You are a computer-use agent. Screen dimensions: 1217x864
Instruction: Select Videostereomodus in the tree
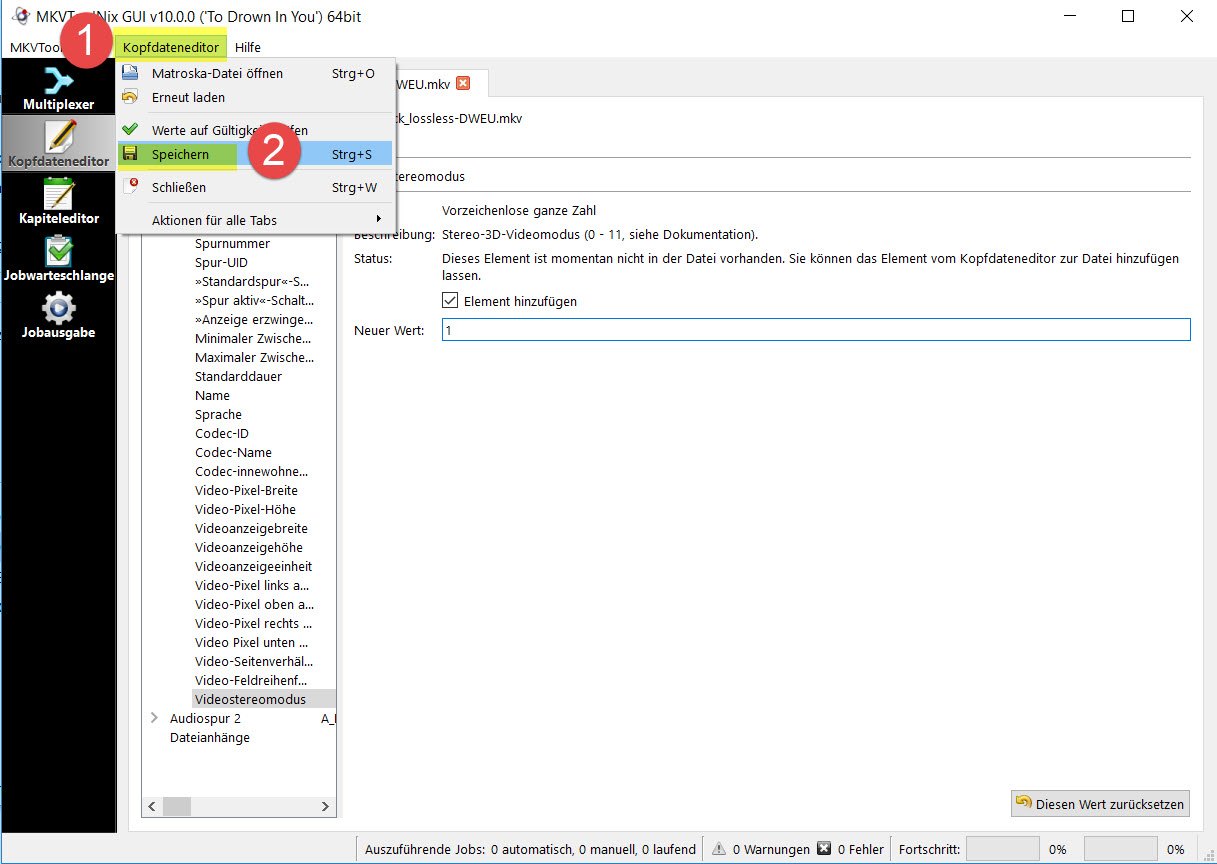[251, 699]
